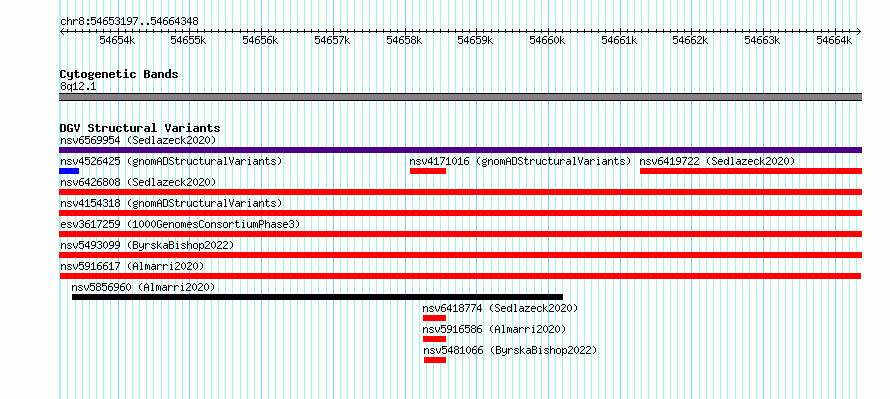The width and height of the screenshot is (890, 399).
Task: Click the 54664k ruler tick label
Action: click(x=834, y=40)
